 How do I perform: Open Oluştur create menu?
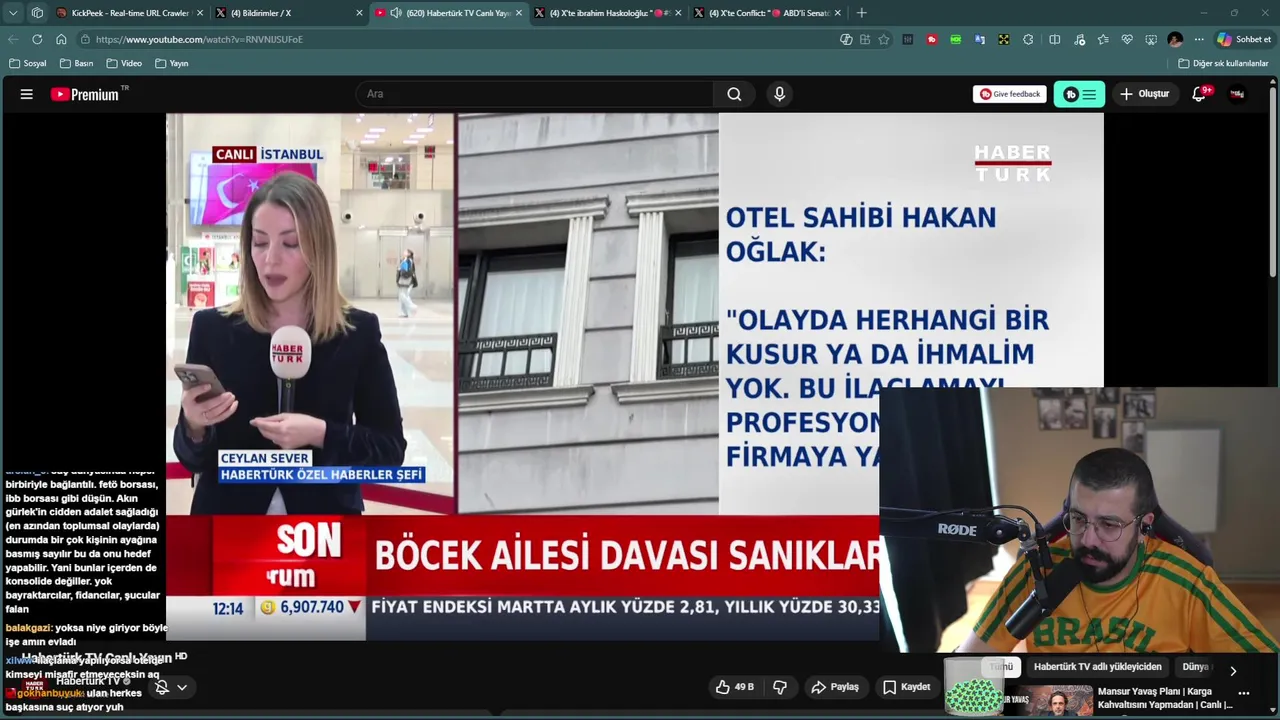coord(1144,94)
